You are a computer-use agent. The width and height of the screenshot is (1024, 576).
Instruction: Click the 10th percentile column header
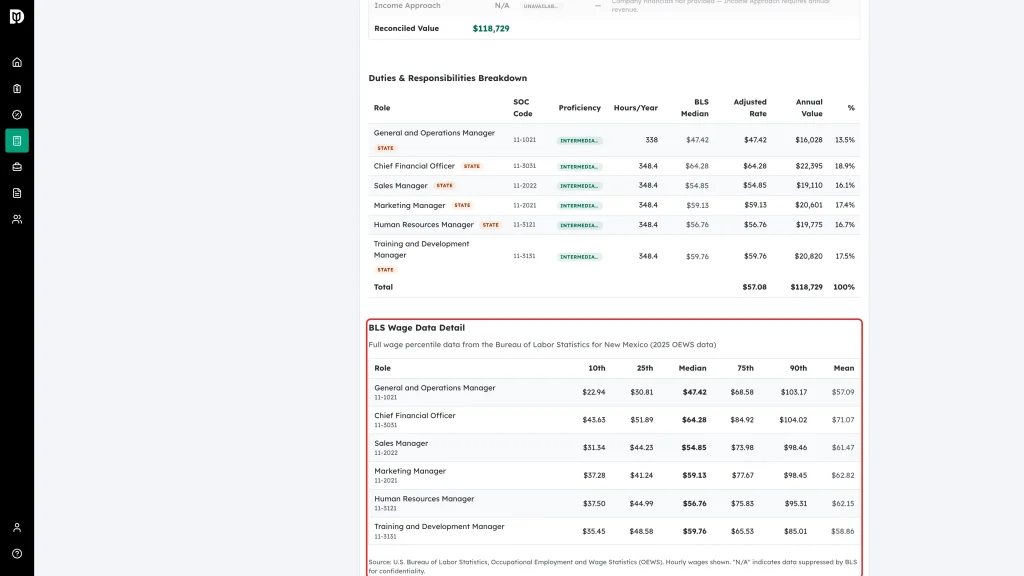pos(596,368)
